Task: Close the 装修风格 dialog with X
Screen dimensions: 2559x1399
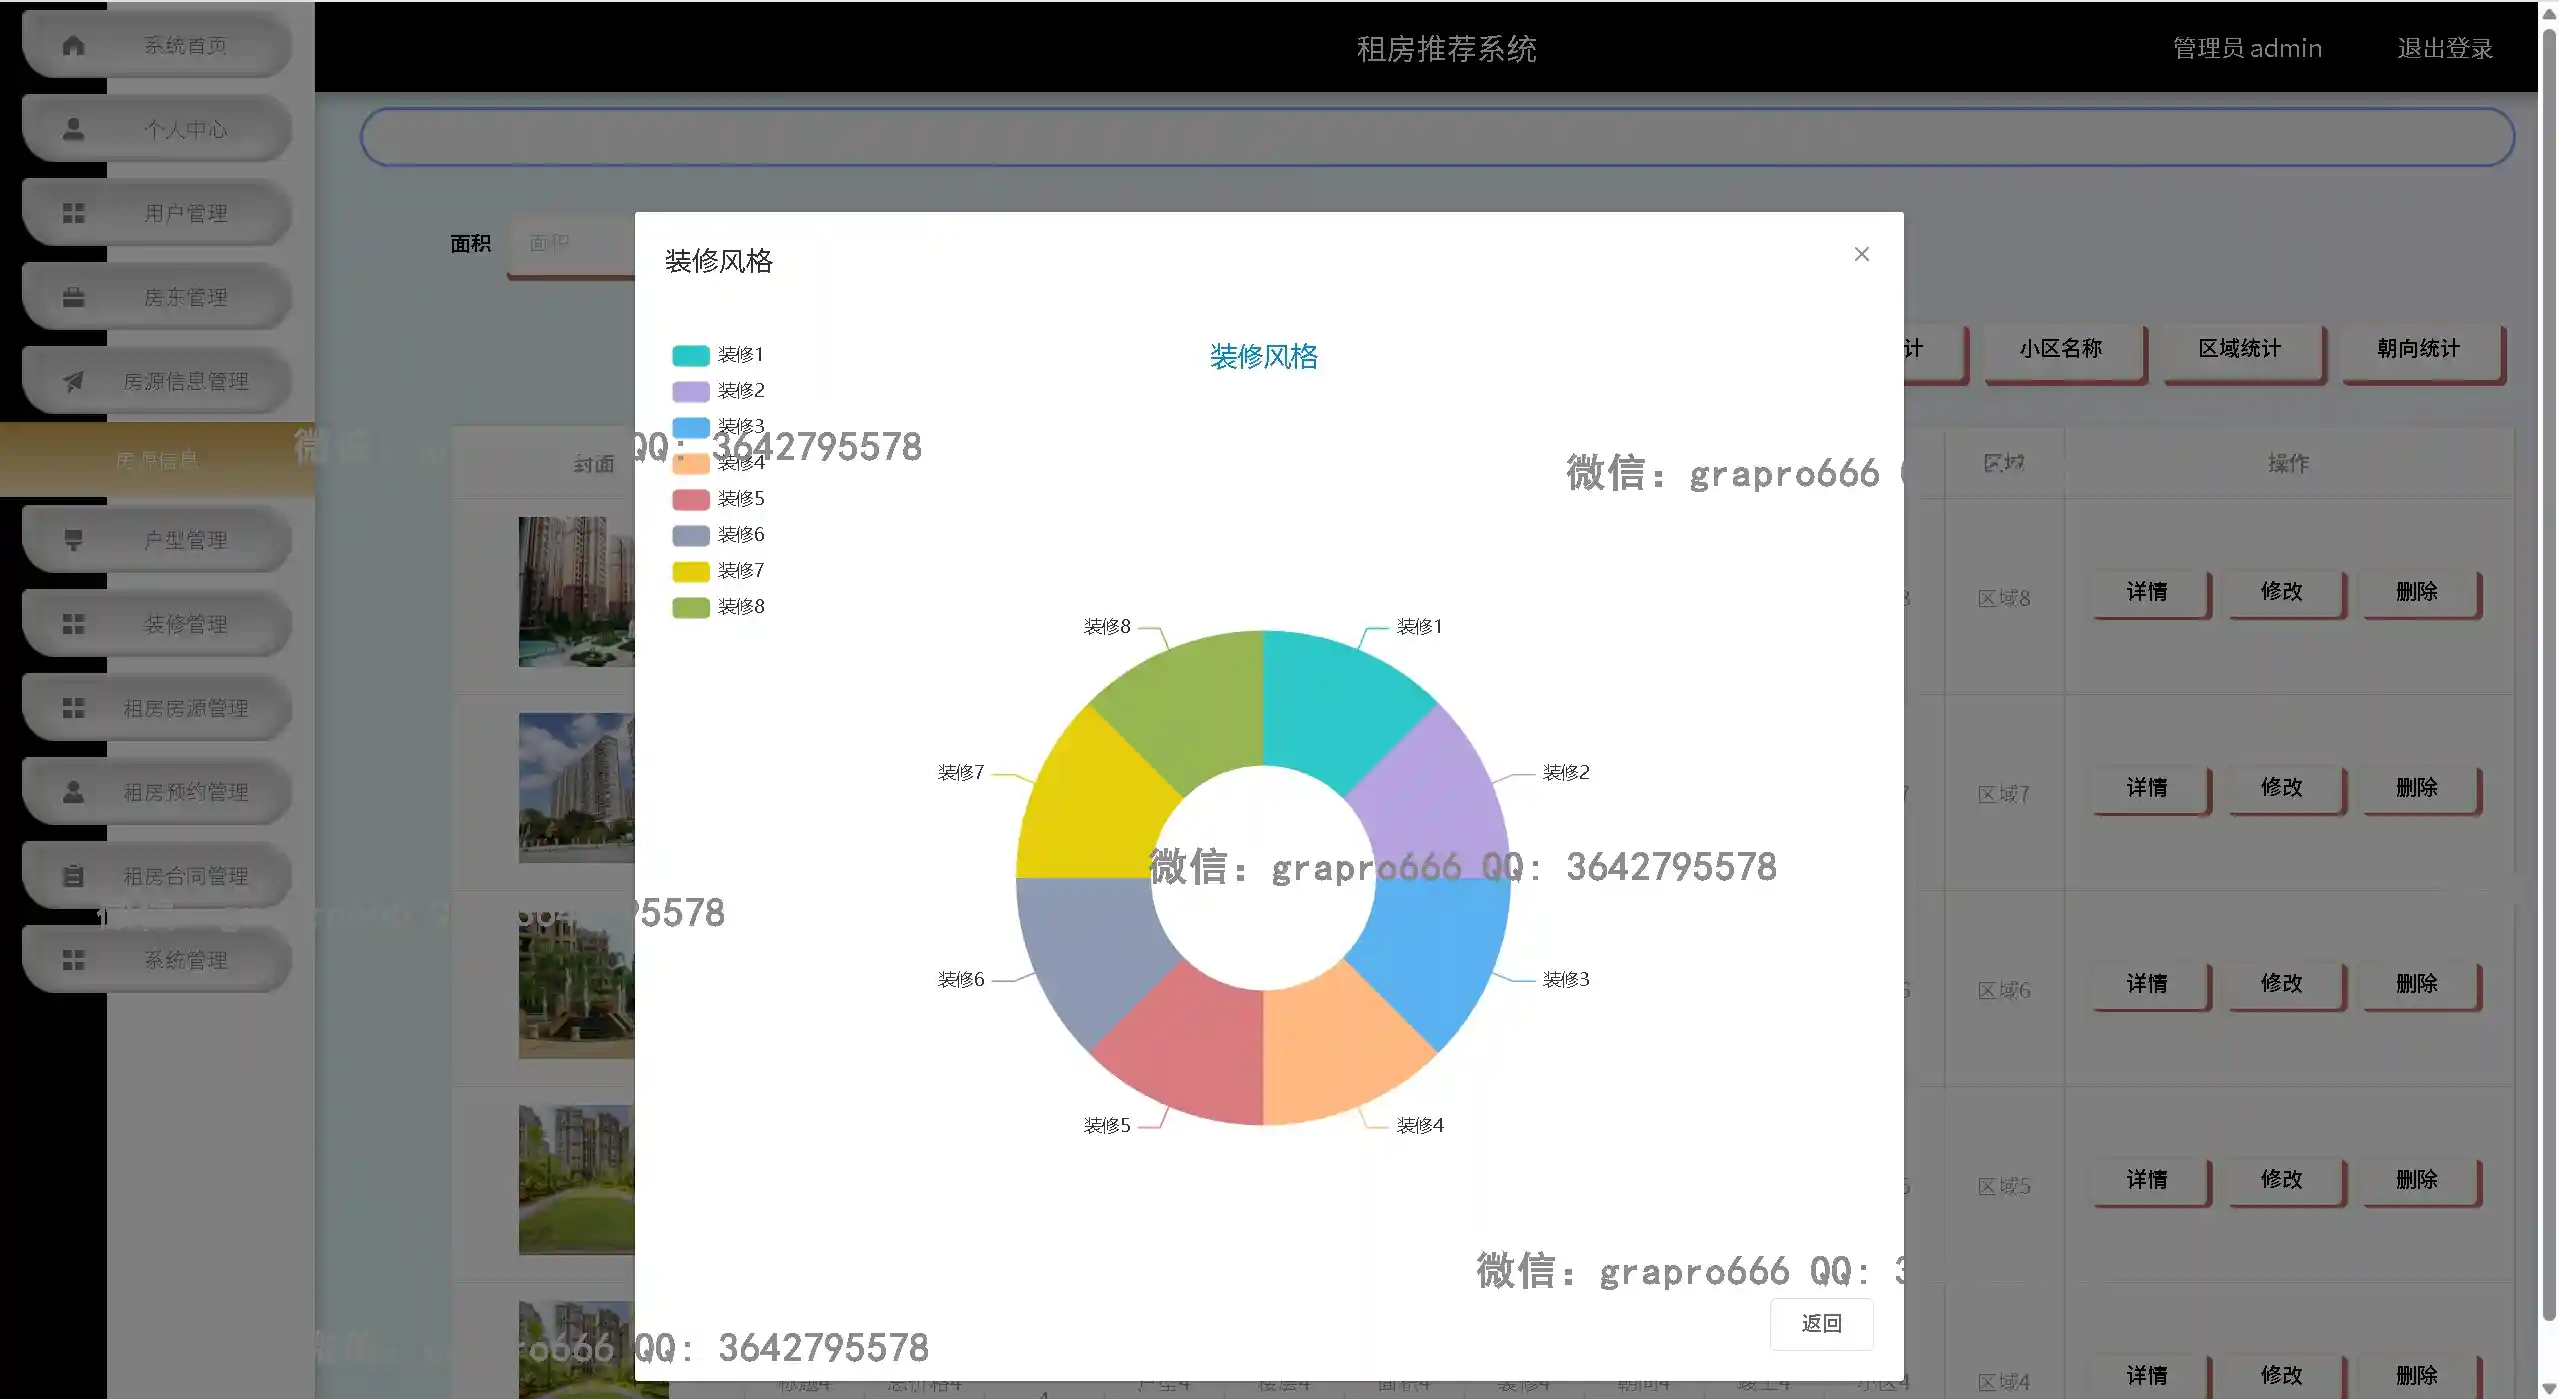Action: 1861,254
